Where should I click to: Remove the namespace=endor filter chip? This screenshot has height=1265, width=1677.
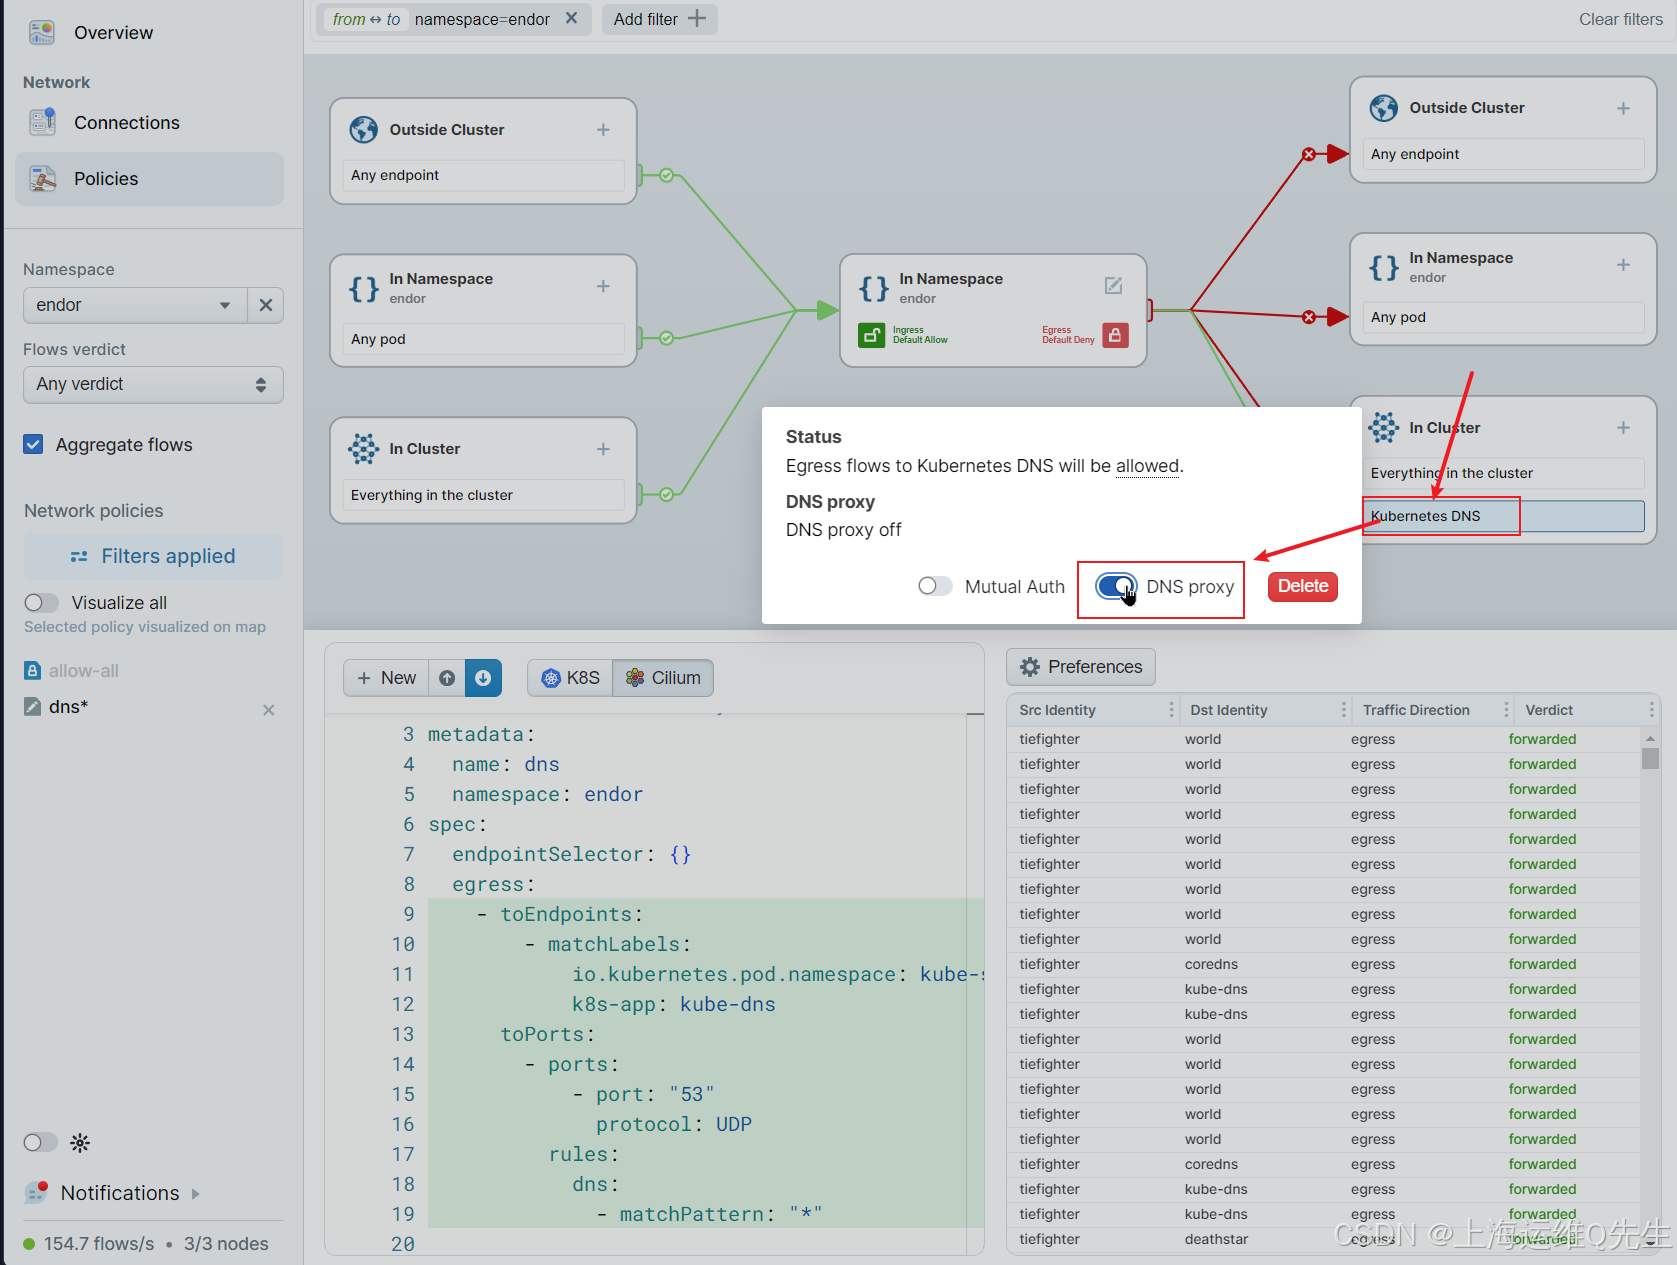pyautogui.click(x=571, y=18)
